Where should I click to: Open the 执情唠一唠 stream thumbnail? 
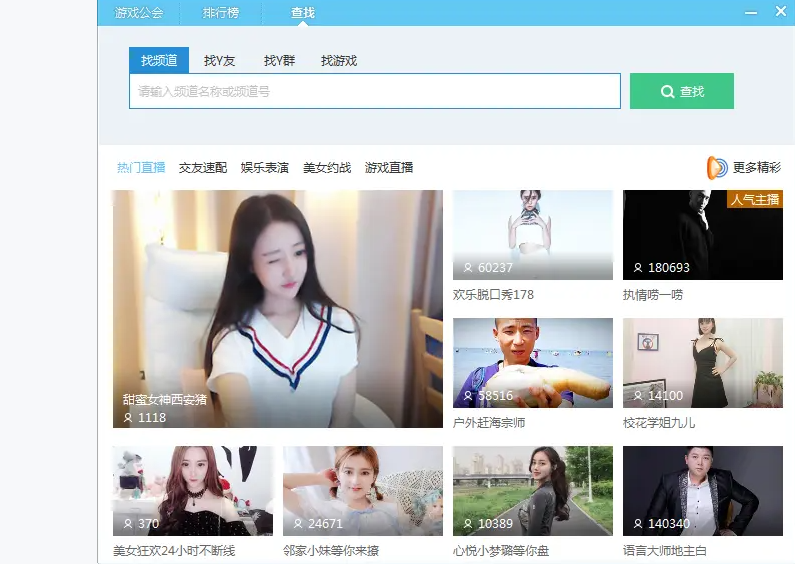[703, 235]
